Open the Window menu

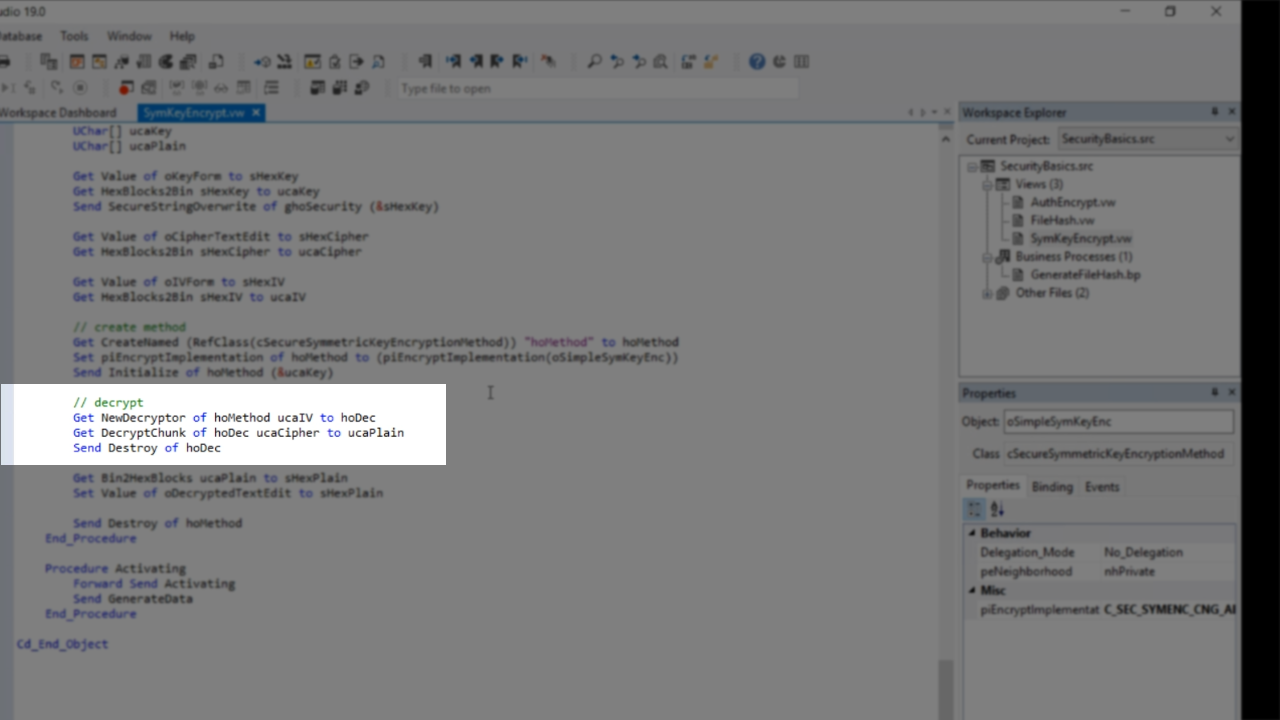[129, 36]
